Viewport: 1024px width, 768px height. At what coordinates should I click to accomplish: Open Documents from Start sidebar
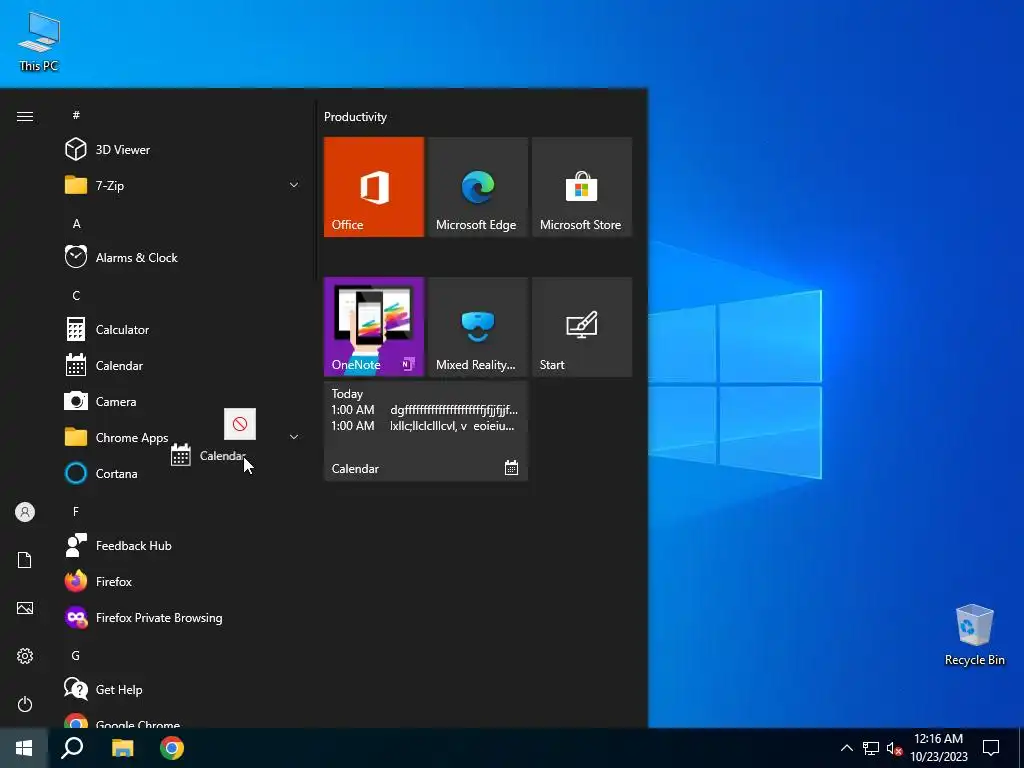(x=25, y=560)
